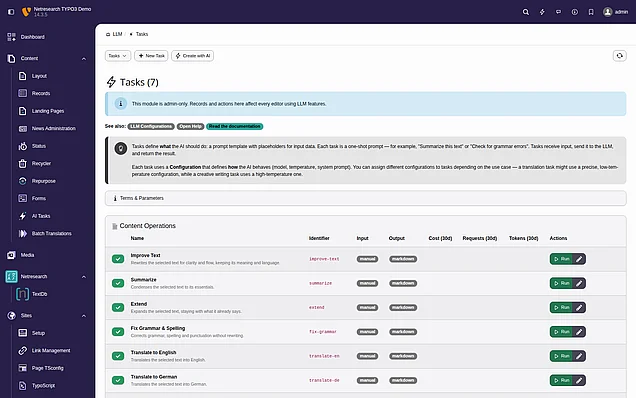Click the Link Management icon

coord(23,351)
